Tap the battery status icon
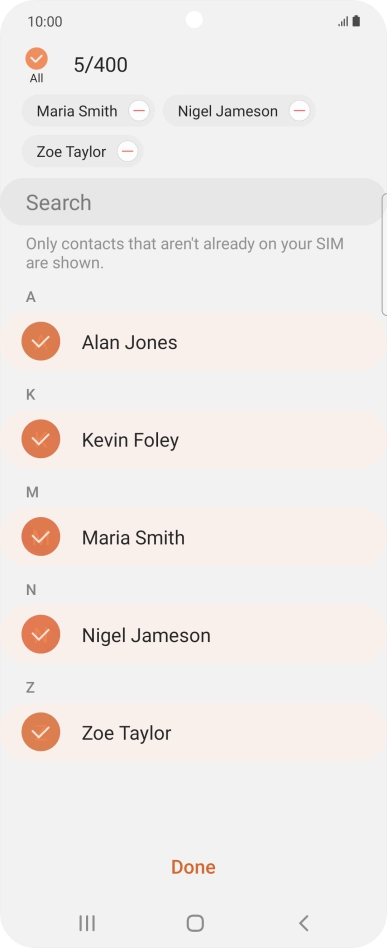 click(x=356, y=21)
